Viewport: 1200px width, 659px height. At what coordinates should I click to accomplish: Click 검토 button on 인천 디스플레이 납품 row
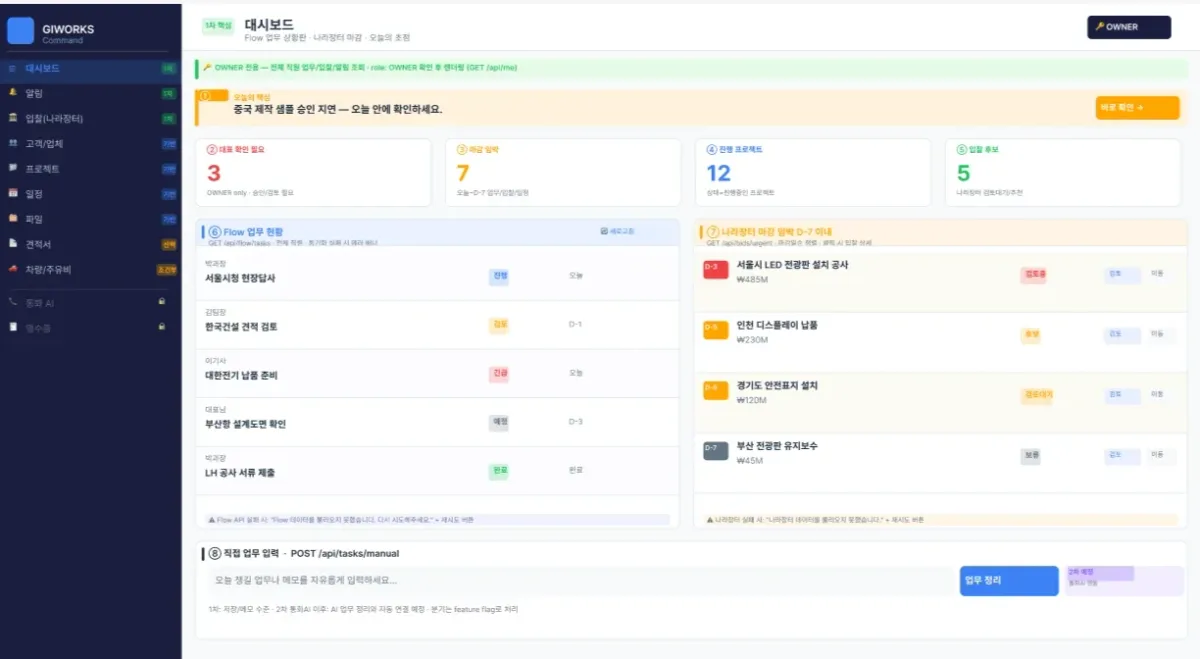point(1121,334)
